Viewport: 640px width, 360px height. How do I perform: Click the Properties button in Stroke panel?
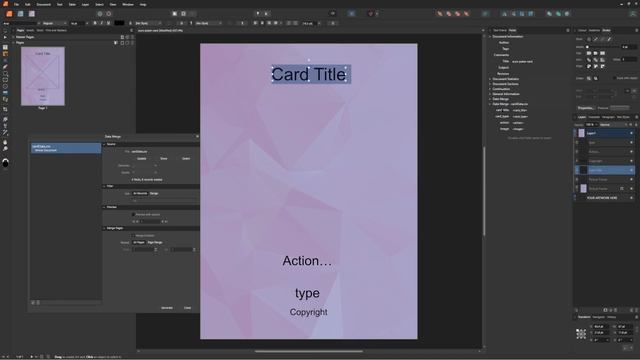point(586,108)
